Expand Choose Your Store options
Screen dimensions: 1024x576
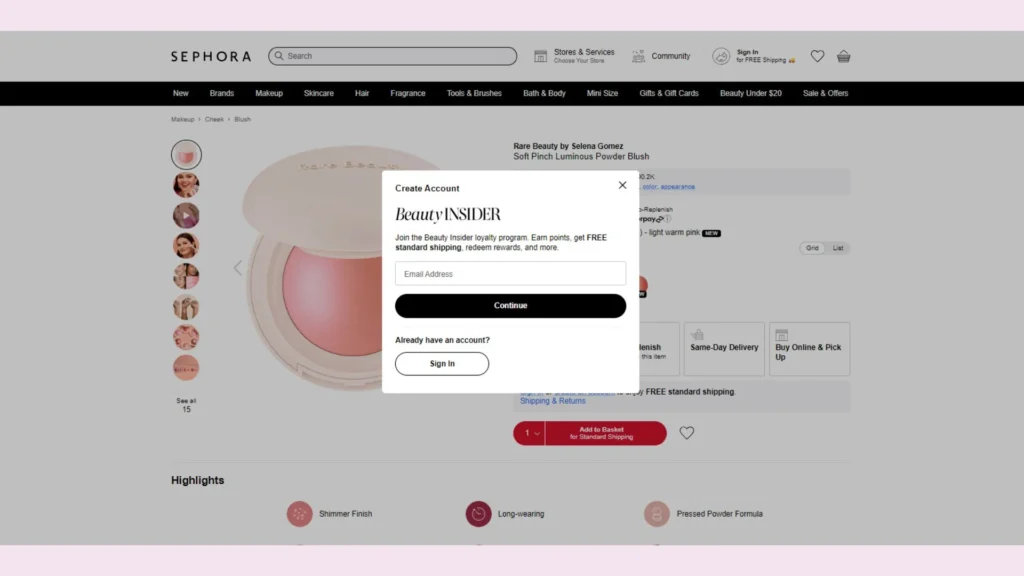click(x=577, y=59)
